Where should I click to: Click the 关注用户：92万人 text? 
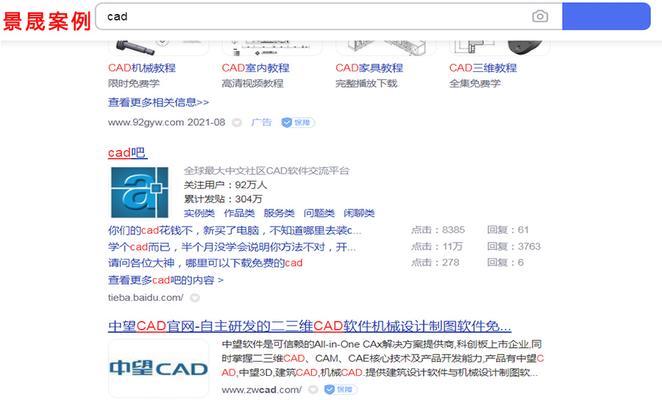point(225,185)
